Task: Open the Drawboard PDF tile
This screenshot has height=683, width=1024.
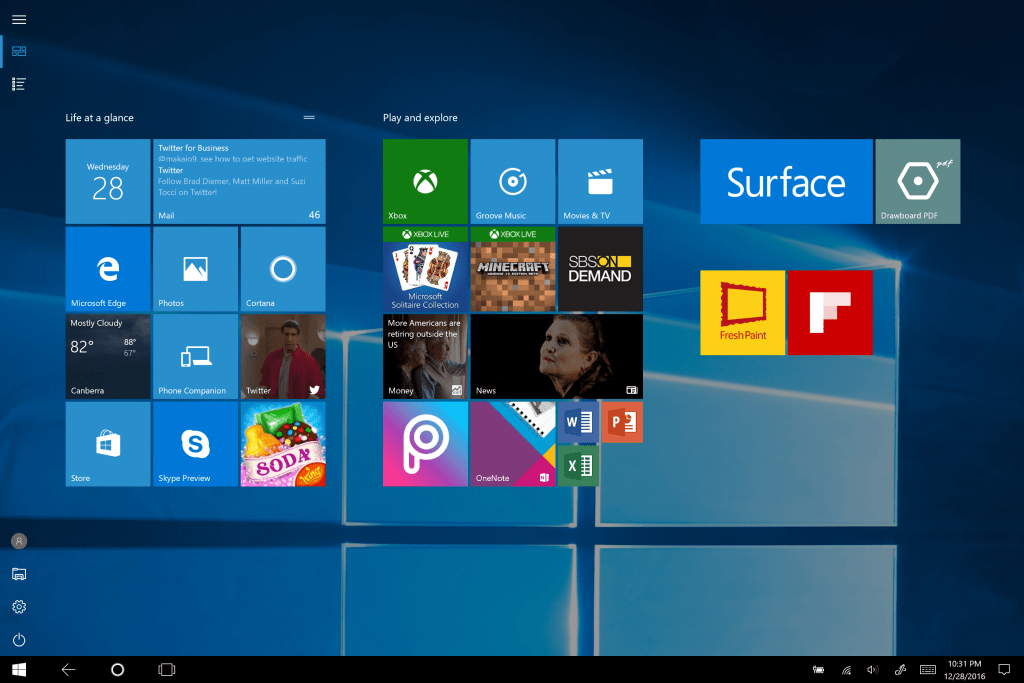Action: click(918, 182)
